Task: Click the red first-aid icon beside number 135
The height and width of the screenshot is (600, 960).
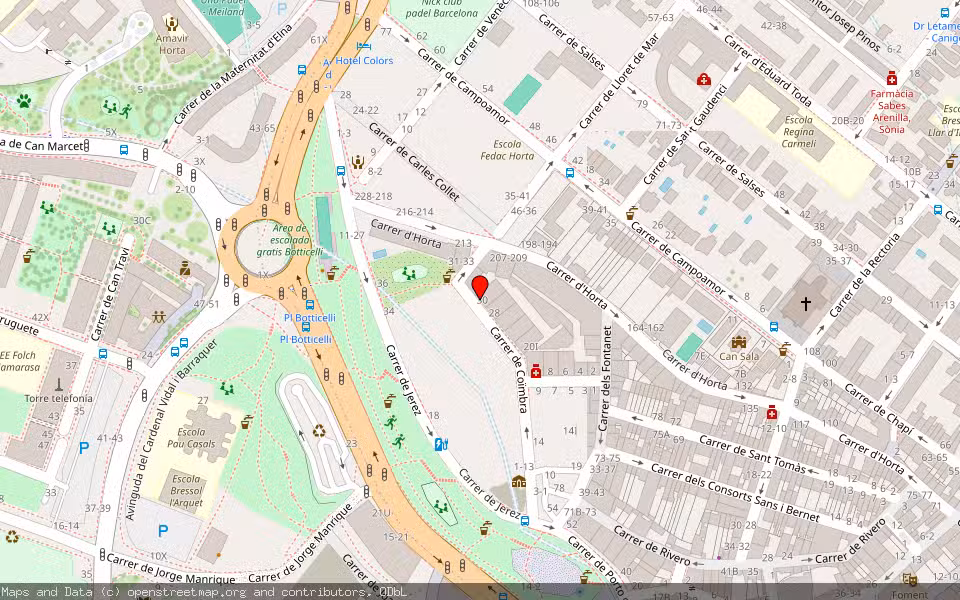Action: click(771, 413)
